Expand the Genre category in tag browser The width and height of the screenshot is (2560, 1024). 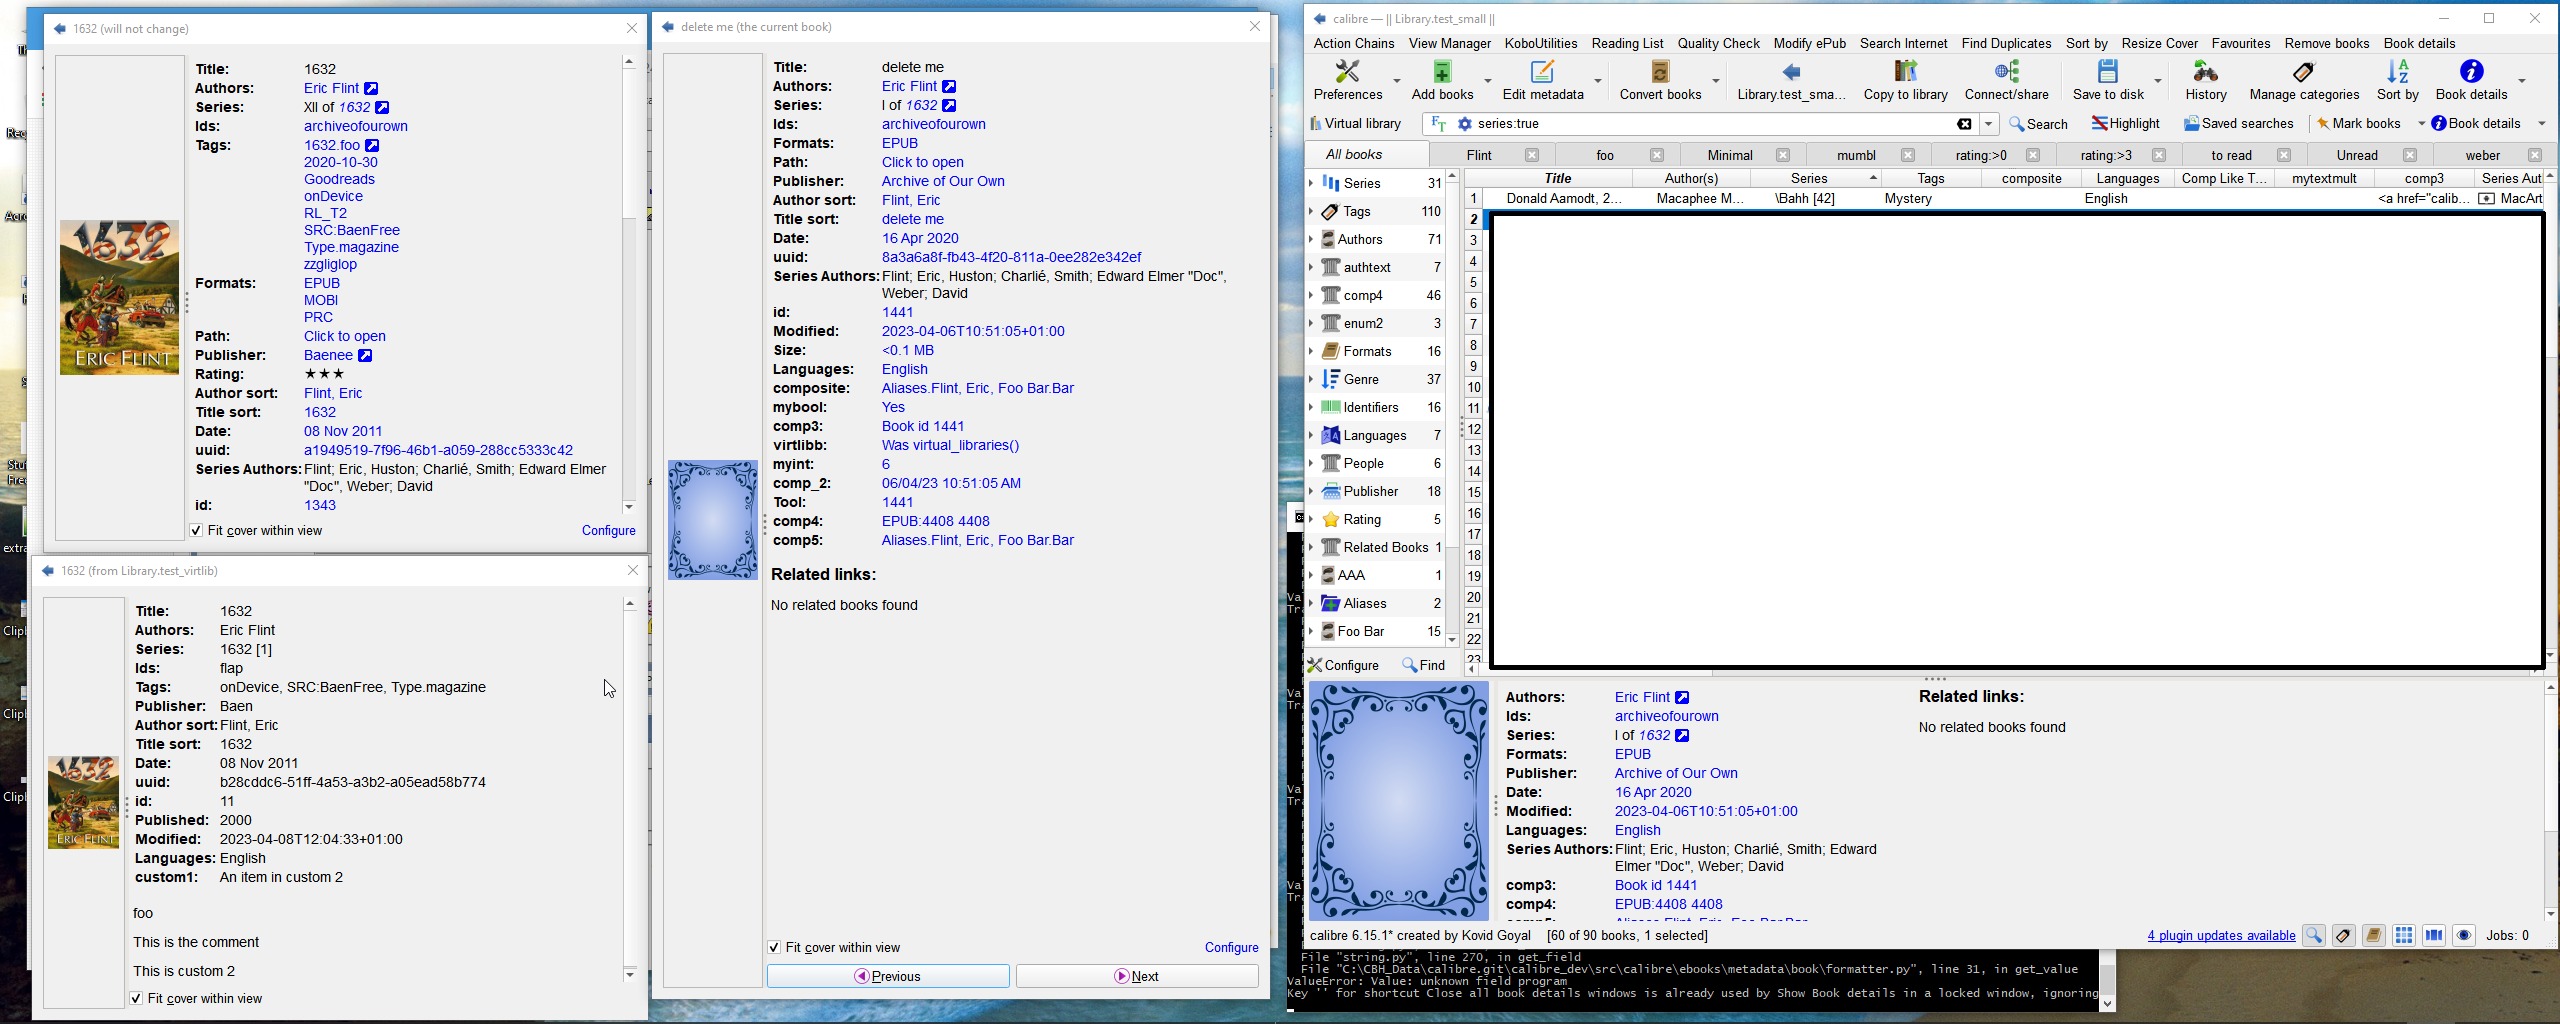pyautogui.click(x=1311, y=379)
